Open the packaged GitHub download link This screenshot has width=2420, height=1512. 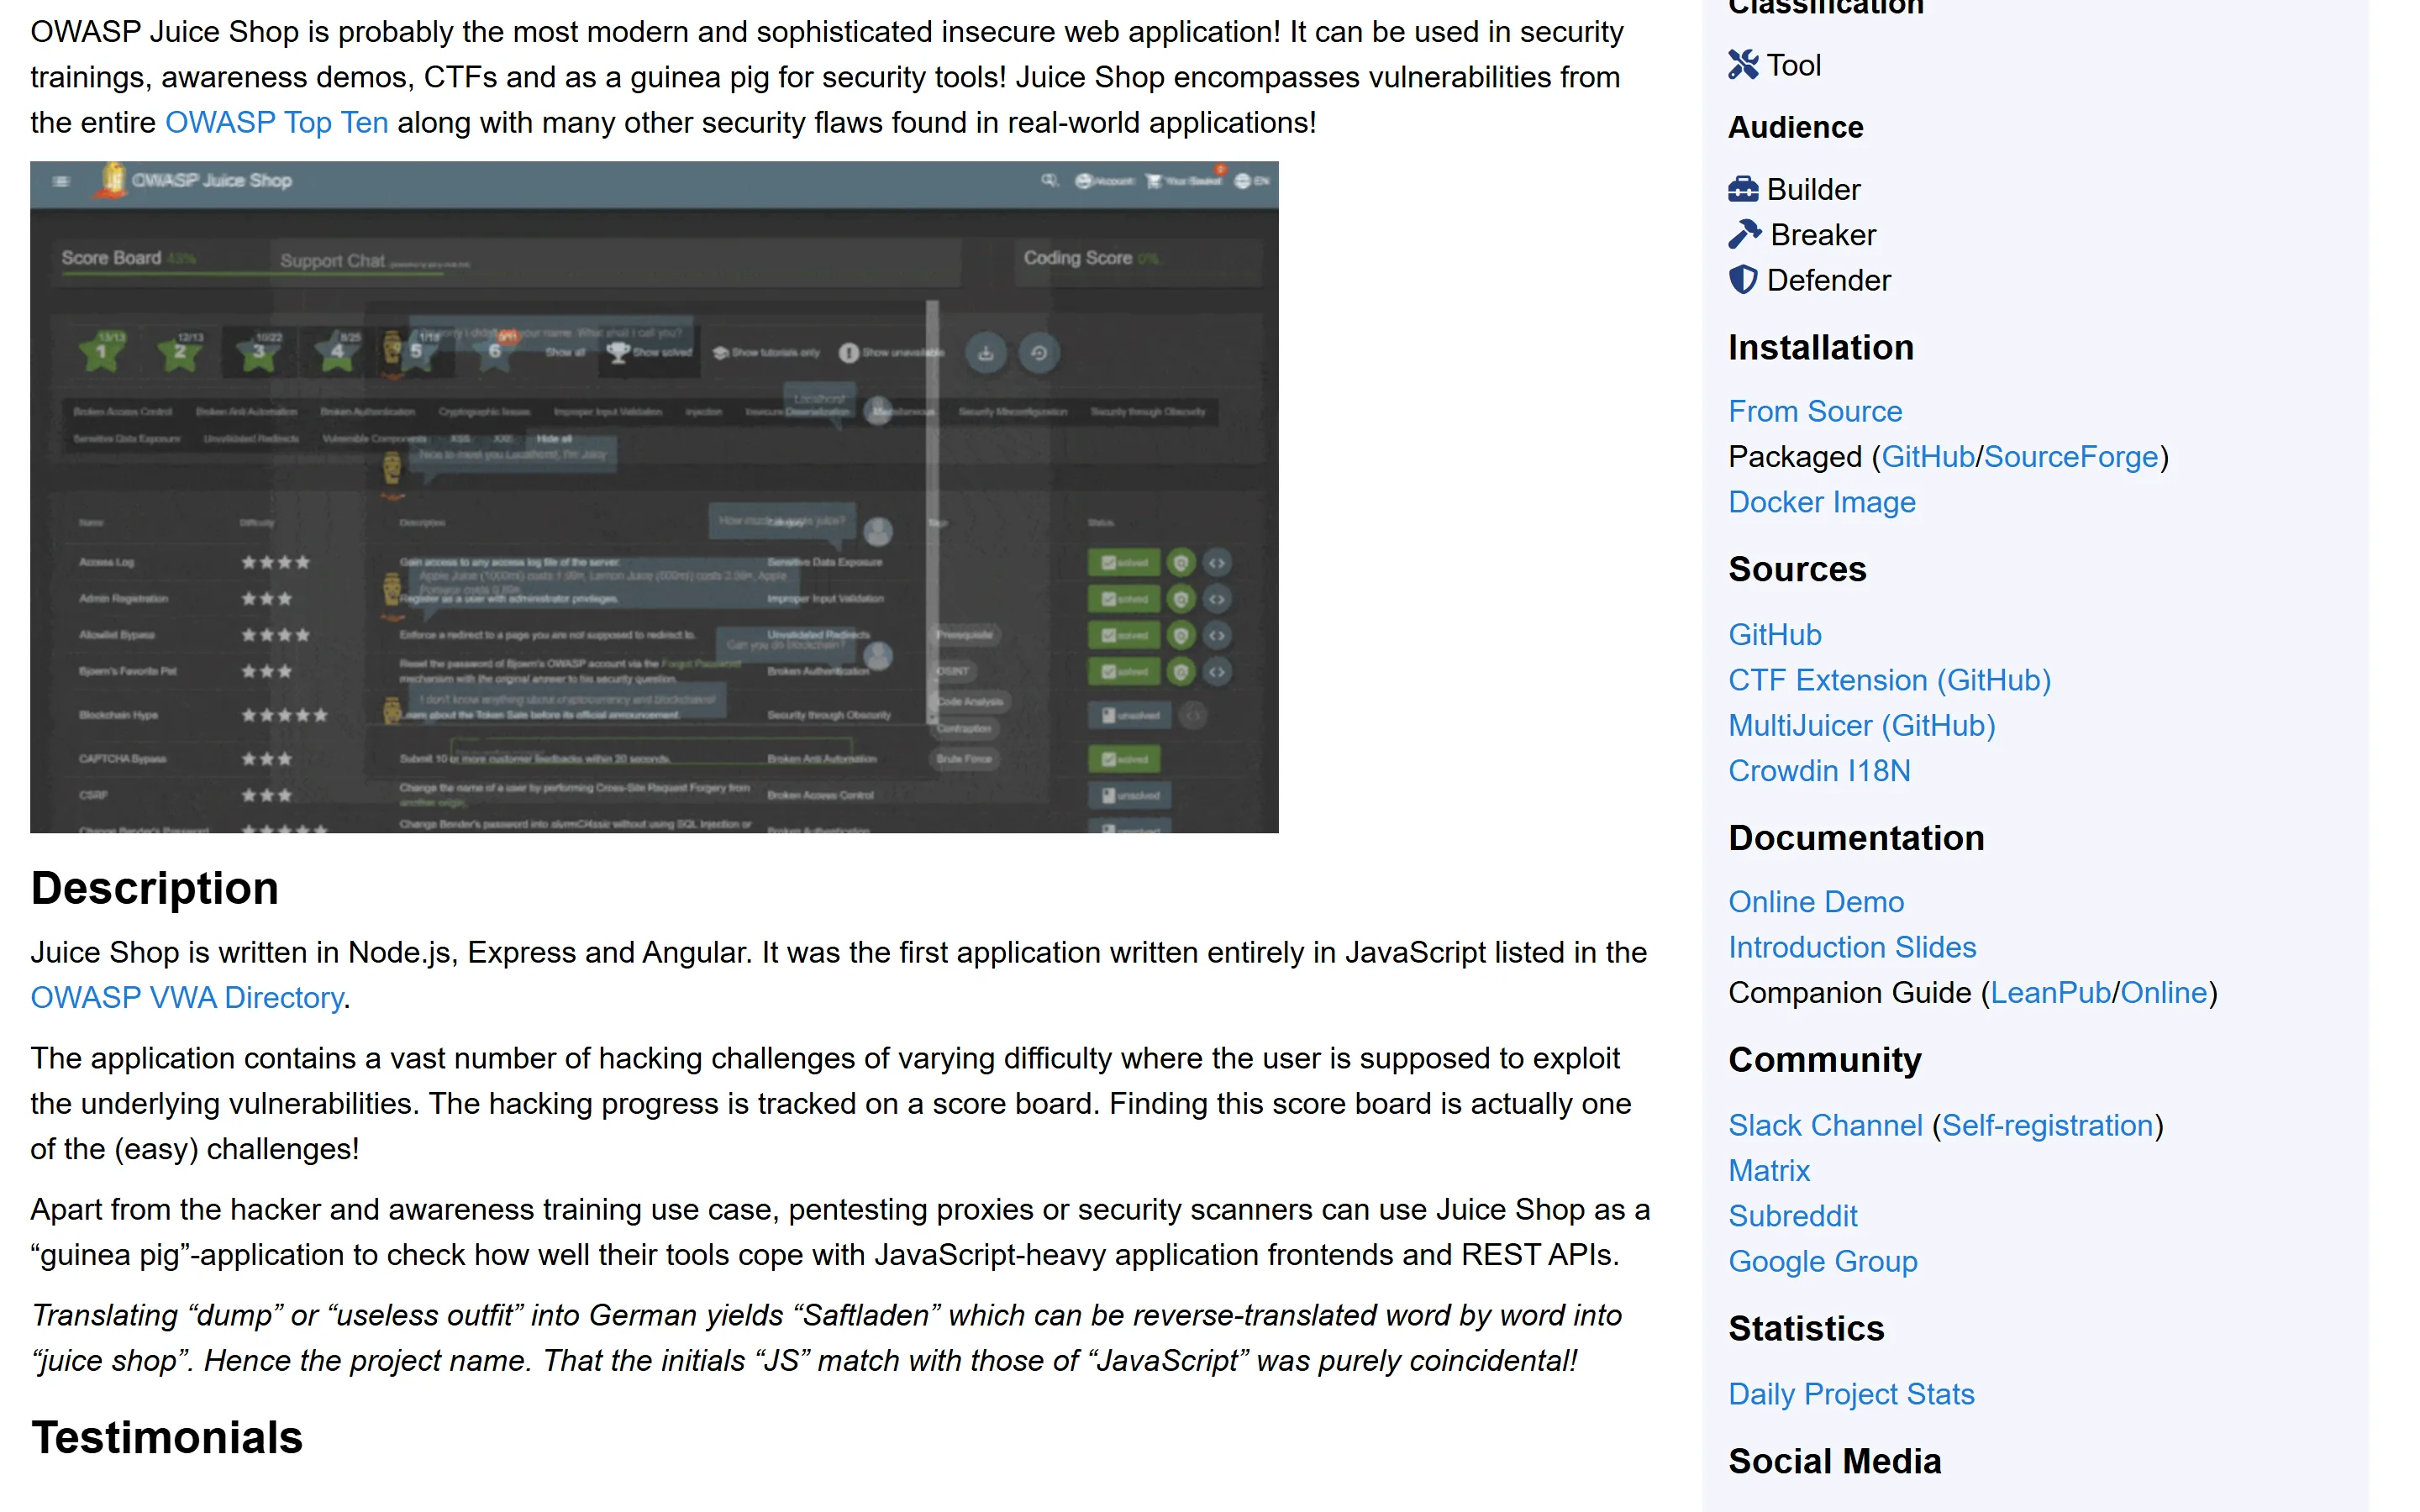tap(1928, 456)
